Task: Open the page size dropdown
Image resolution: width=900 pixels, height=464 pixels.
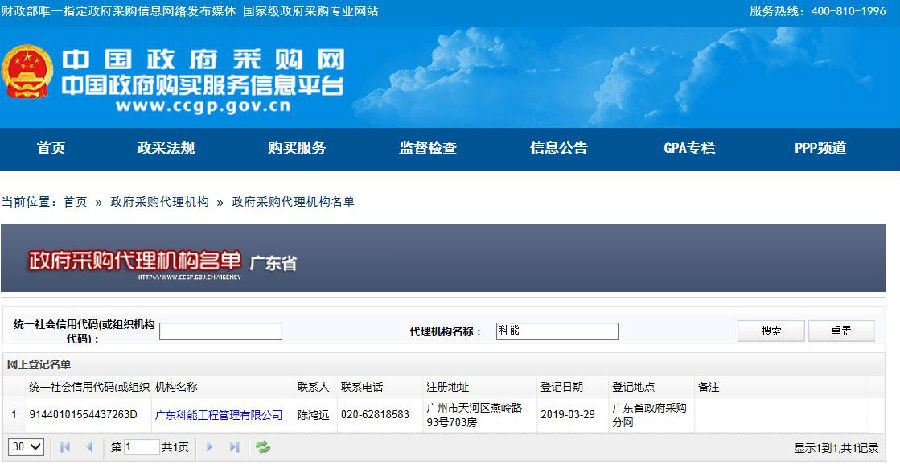Action: [26, 447]
